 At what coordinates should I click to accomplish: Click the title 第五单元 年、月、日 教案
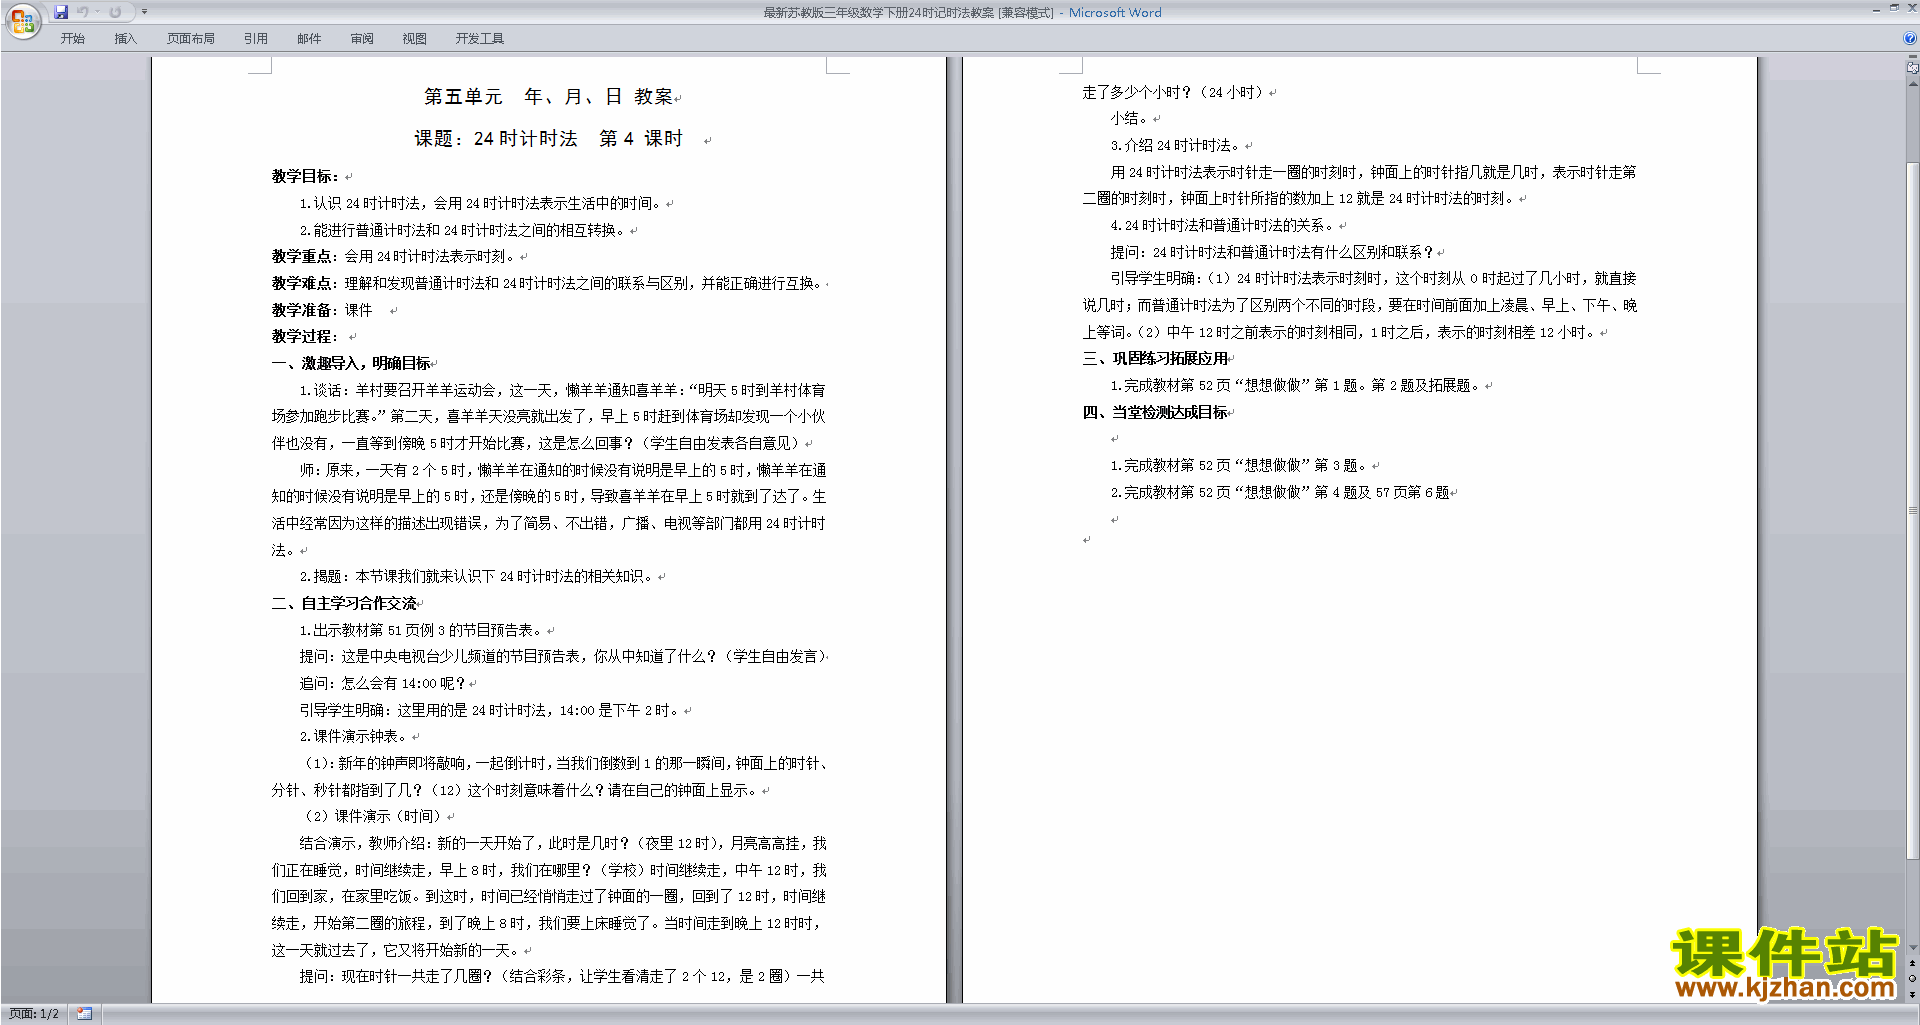pos(549,97)
